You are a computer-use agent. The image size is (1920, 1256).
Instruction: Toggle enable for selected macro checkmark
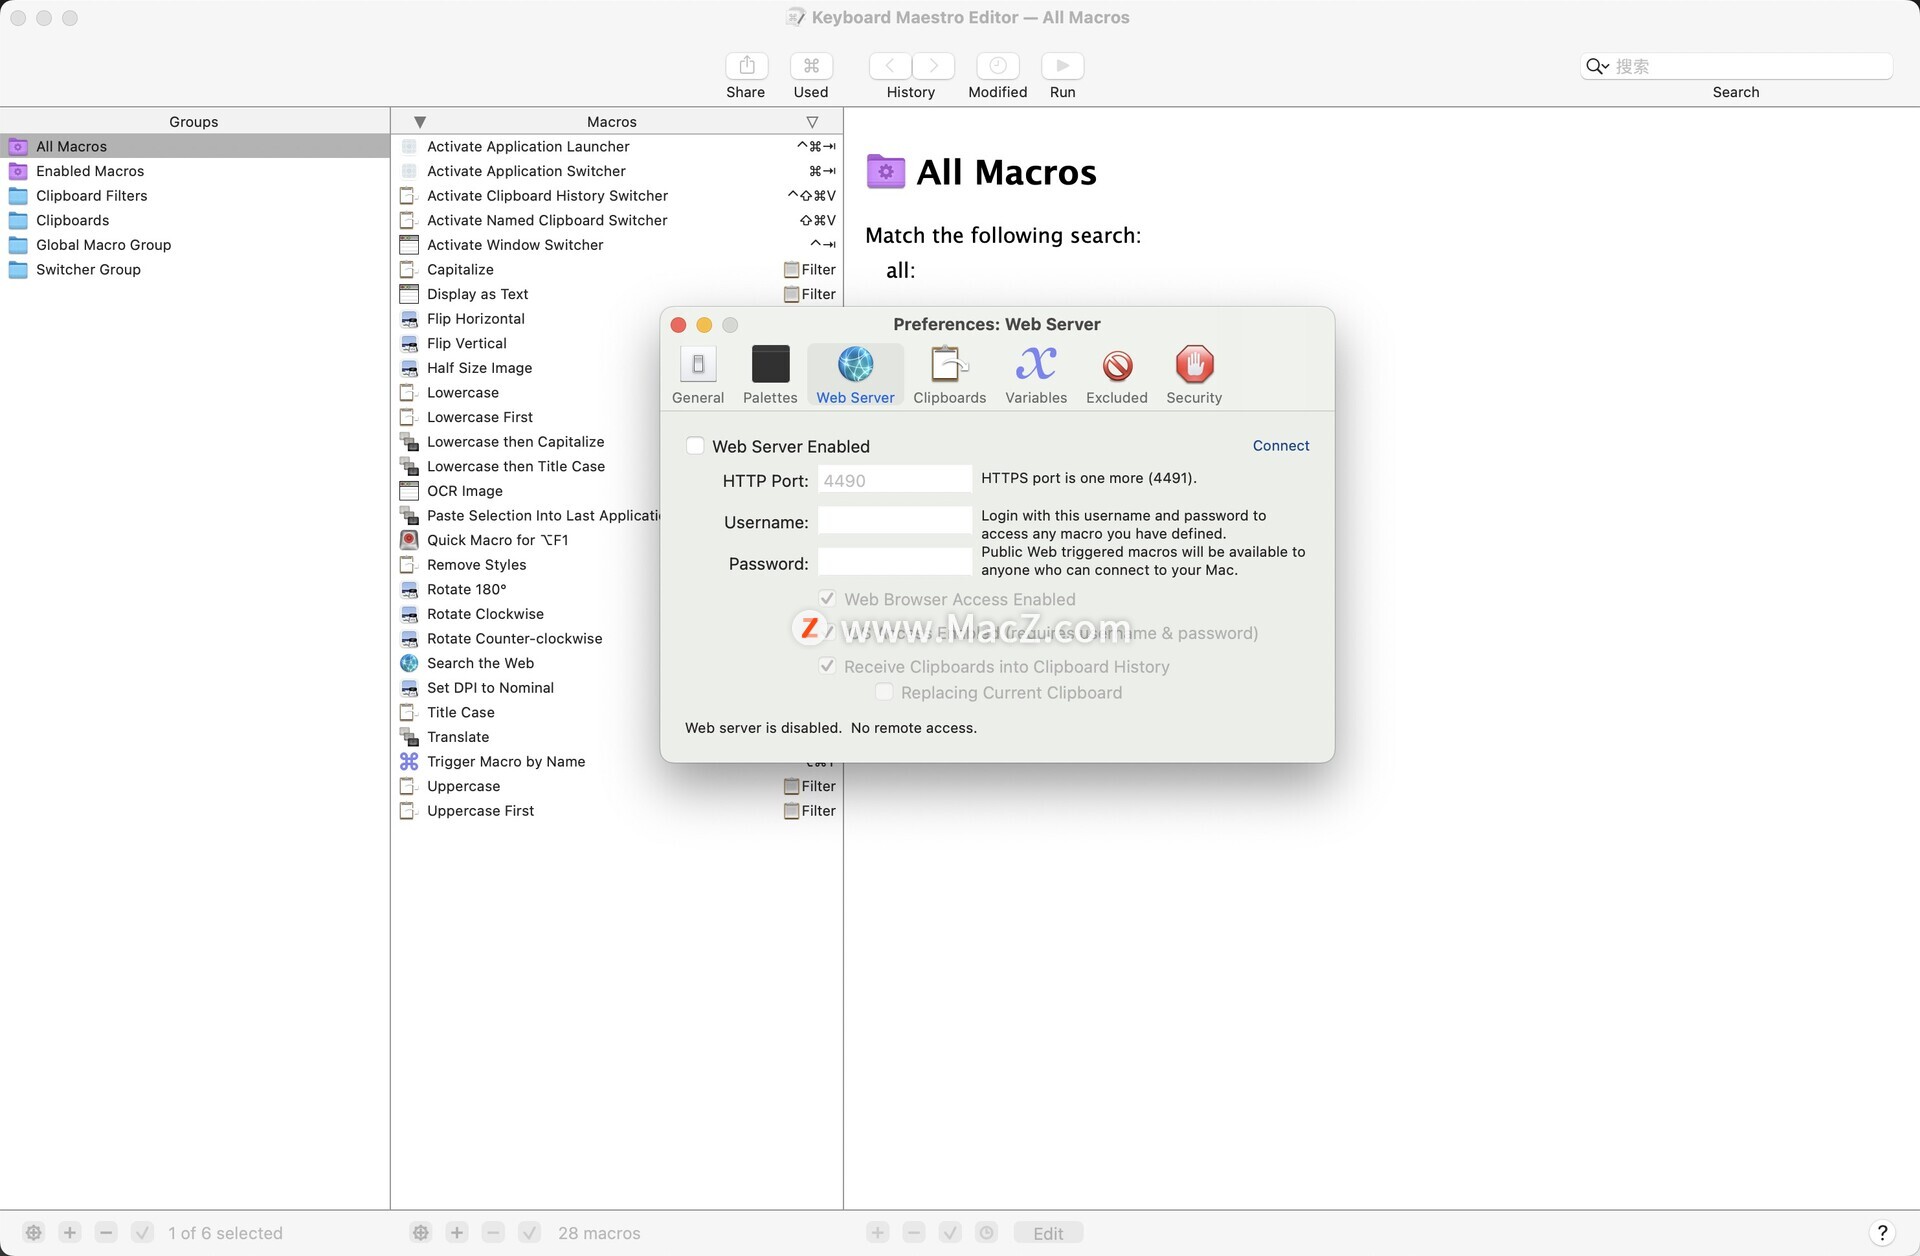[x=530, y=1233]
